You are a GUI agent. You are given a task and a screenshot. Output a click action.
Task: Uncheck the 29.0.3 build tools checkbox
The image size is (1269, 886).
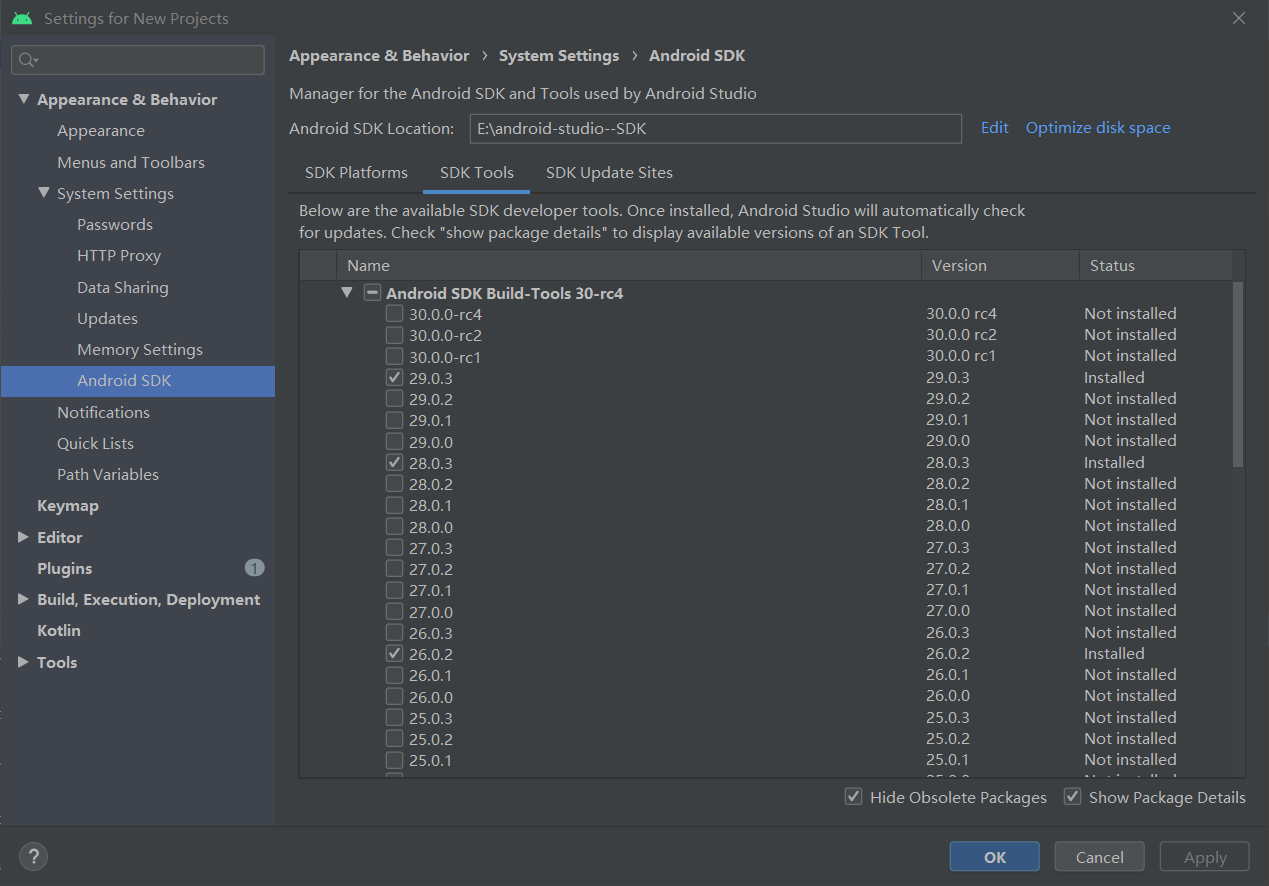click(394, 378)
